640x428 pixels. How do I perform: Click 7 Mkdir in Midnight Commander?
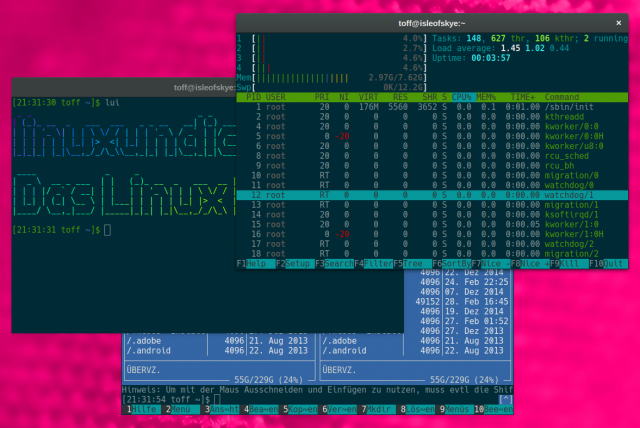click(x=376, y=409)
